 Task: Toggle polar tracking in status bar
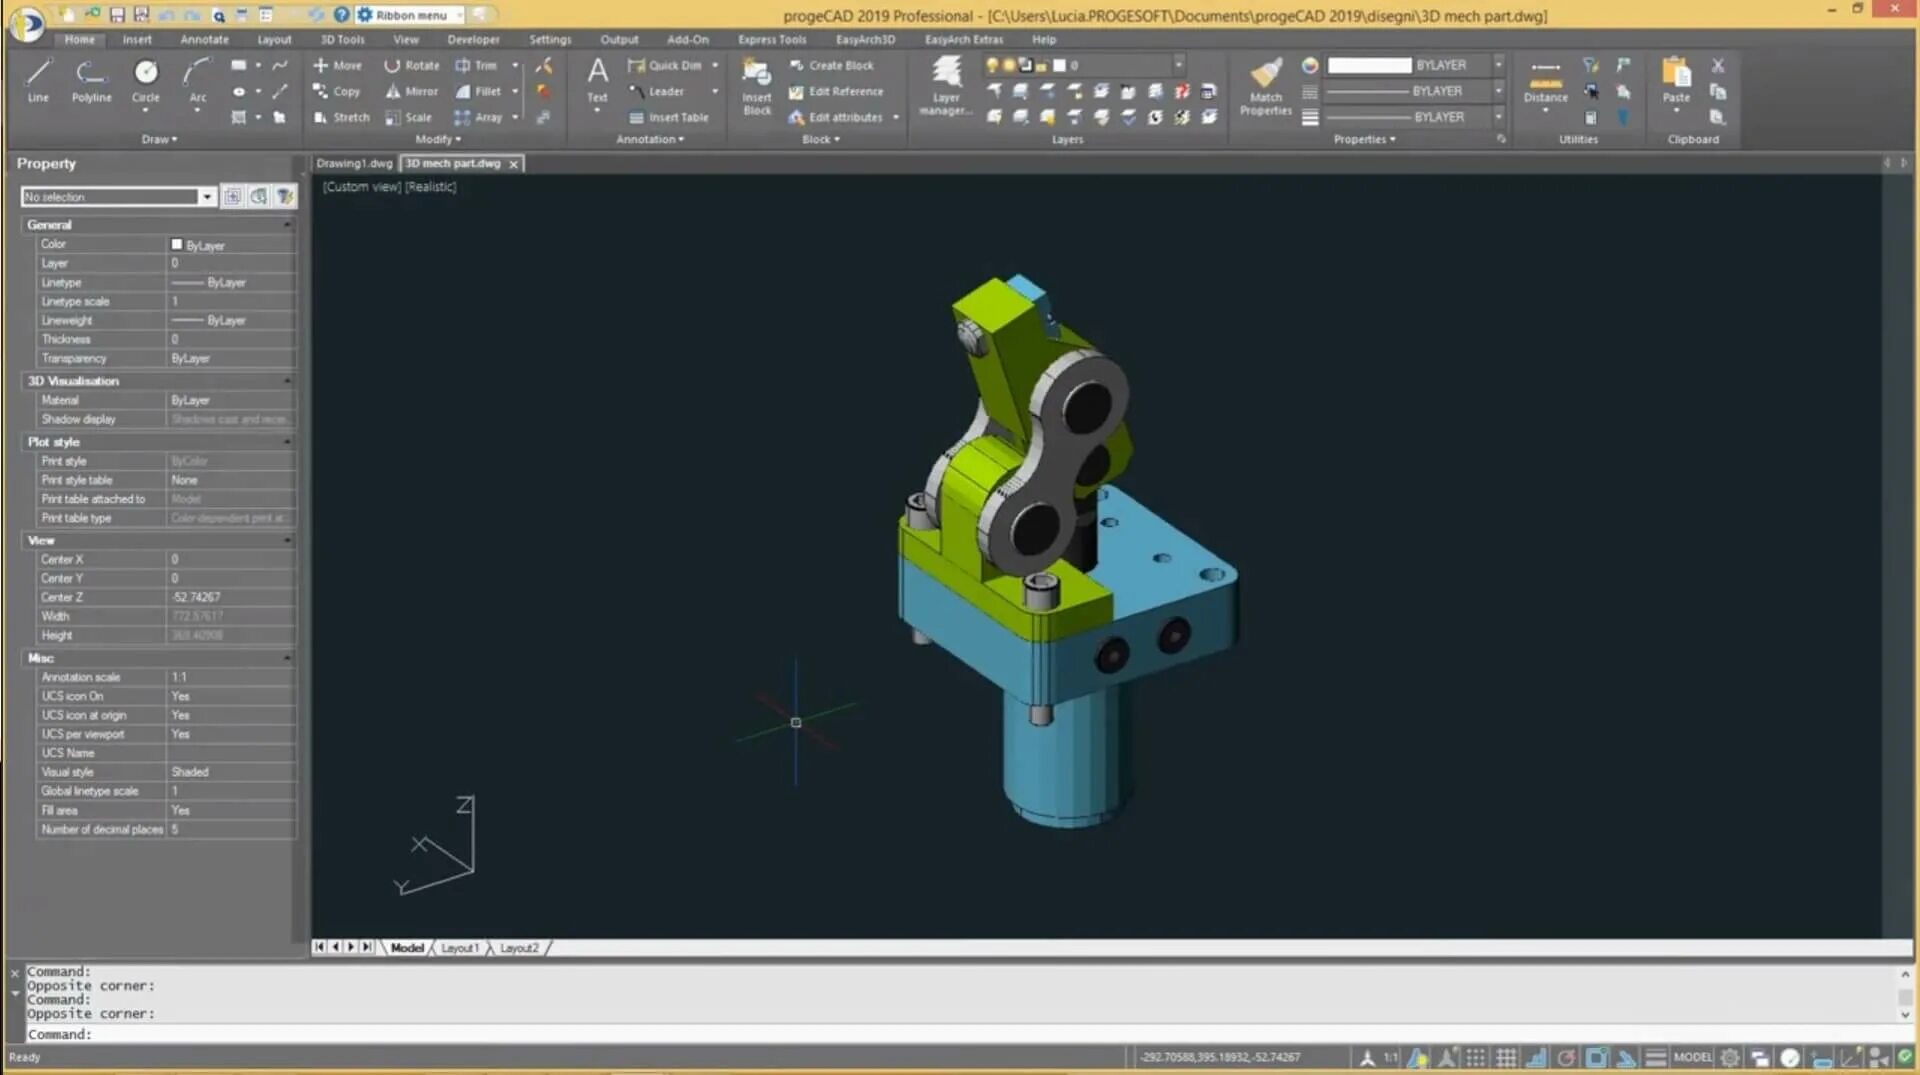[x=1566, y=1057]
